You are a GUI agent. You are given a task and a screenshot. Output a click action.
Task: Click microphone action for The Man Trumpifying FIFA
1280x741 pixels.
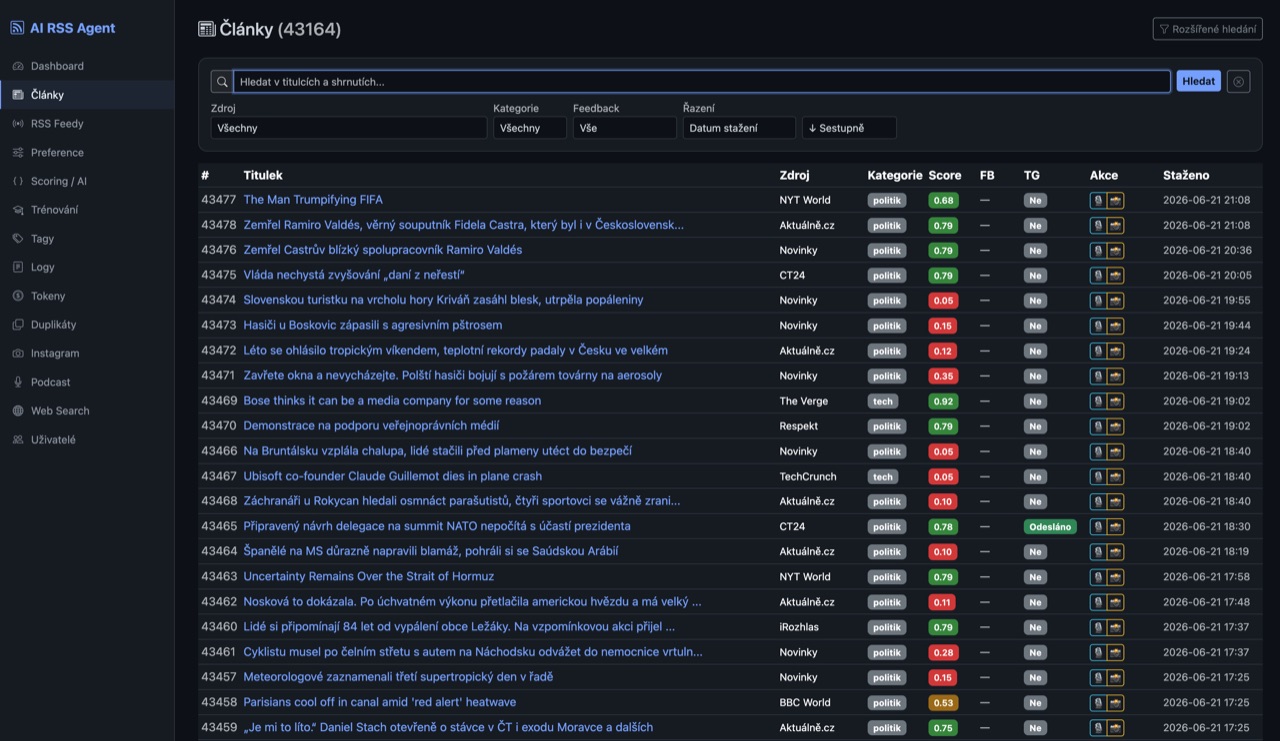[1098, 200]
